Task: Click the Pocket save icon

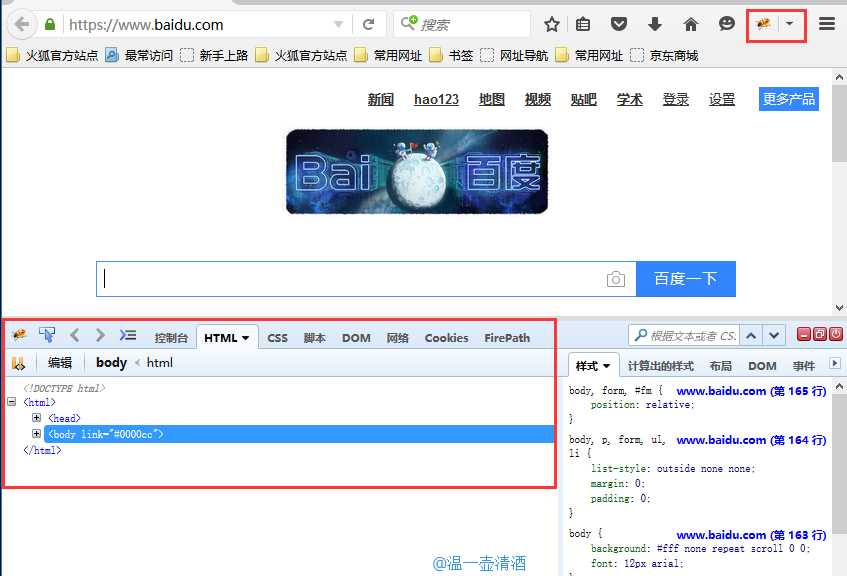Action: pyautogui.click(x=619, y=24)
